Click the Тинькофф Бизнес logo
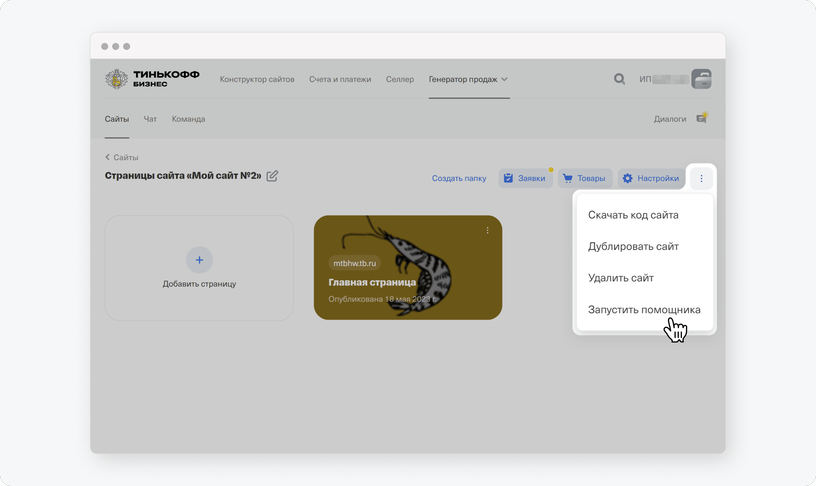 [x=152, y=79]
